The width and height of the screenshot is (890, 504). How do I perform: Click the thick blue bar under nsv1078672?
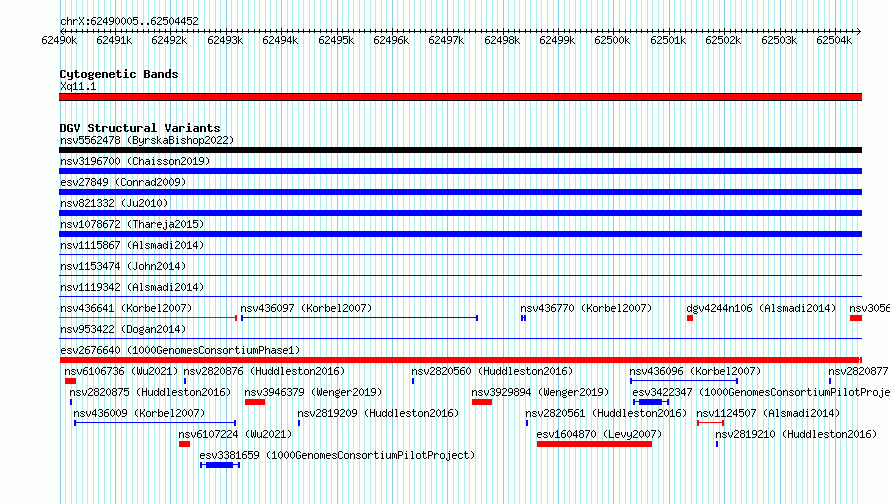460,234
